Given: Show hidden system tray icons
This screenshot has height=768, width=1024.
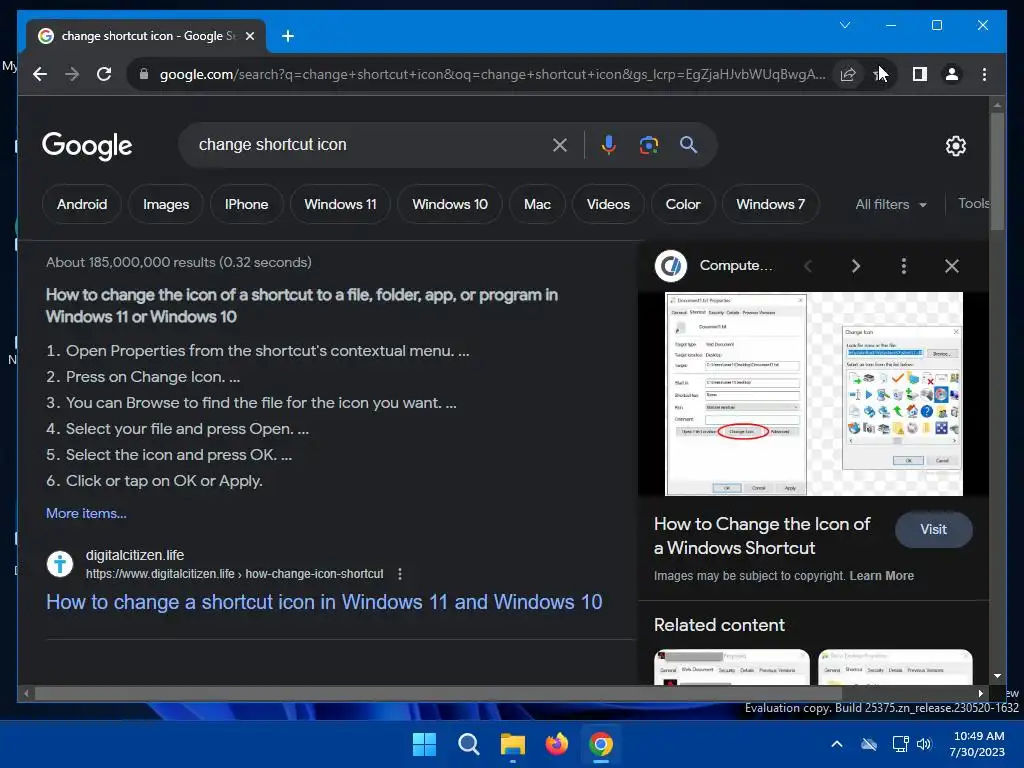Looking at the screenshot, I should 837,744.
